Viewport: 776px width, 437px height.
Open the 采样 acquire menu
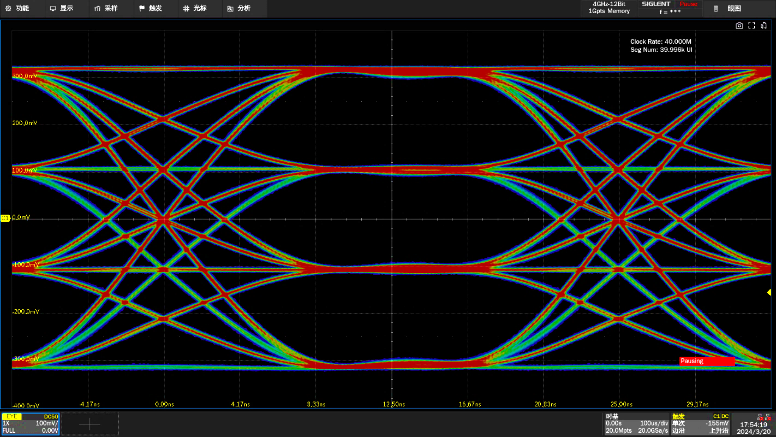coord(105,7)
